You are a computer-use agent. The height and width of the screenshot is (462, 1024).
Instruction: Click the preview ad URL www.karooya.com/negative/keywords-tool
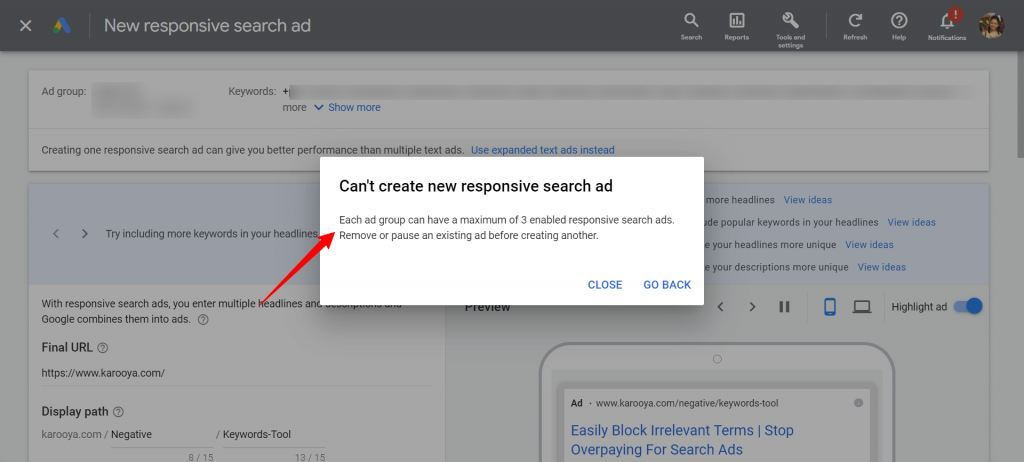point(686,403)
